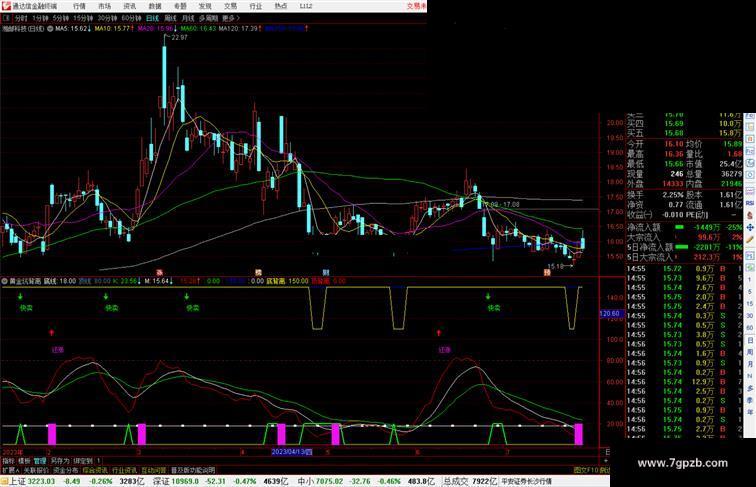Open the 市场 menu
Screen dimensions: 756x487
(105, 6)
